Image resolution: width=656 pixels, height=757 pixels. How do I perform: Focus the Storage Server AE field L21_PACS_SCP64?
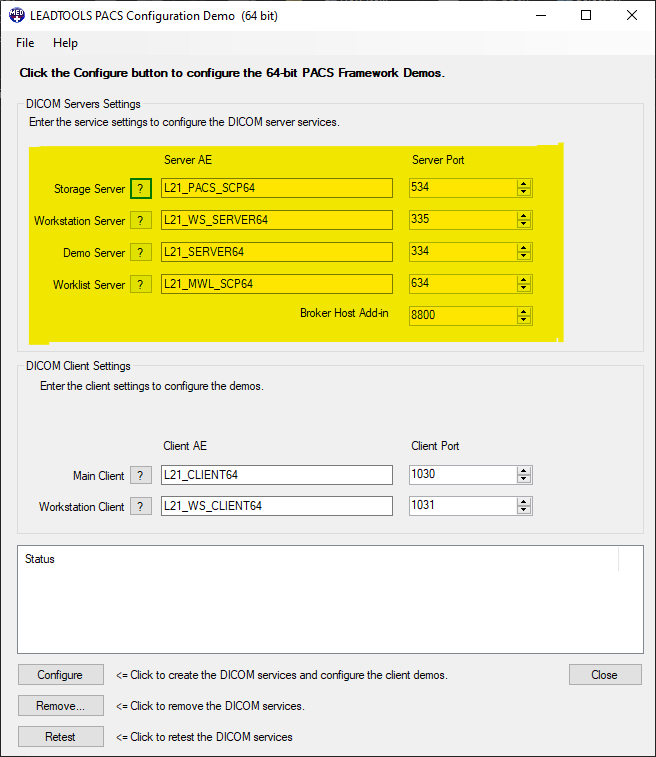pos(277,188)
